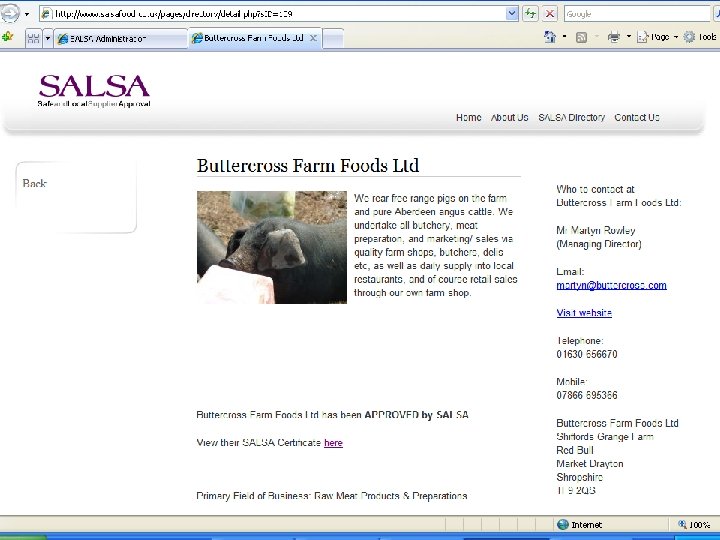
Task: Open the Tools gear menu
Action: 699,37
